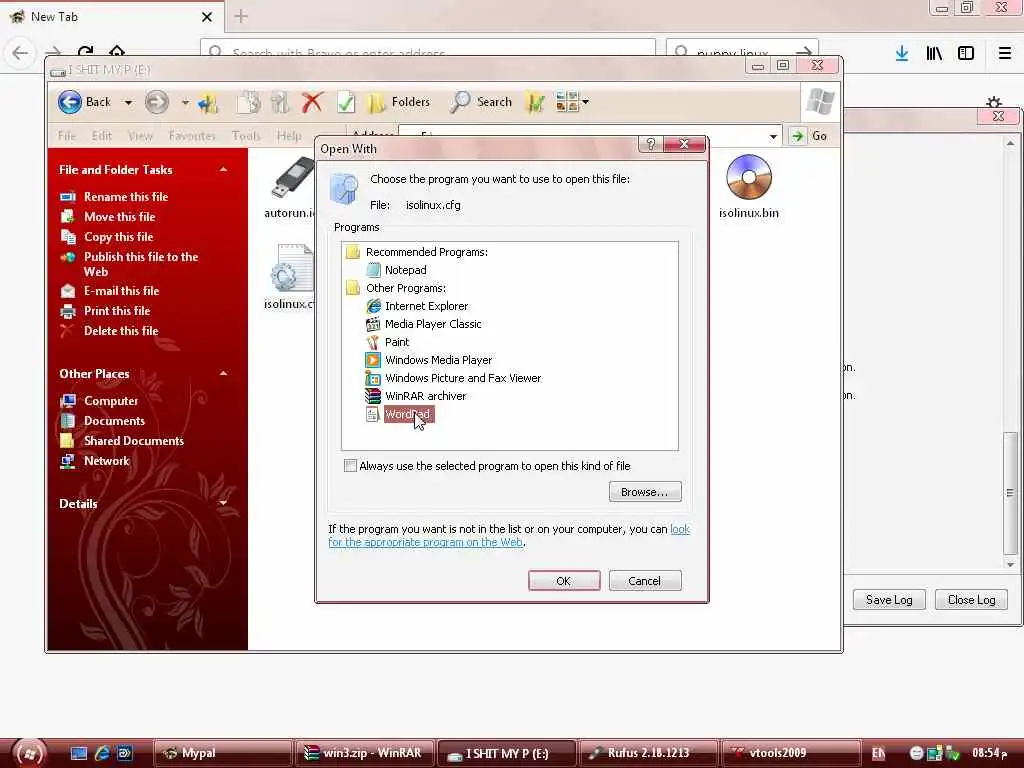Open Internet Explorer quick launch icon
The width and height of the screenshot is (1024, 768).
[x=102, y=753]
